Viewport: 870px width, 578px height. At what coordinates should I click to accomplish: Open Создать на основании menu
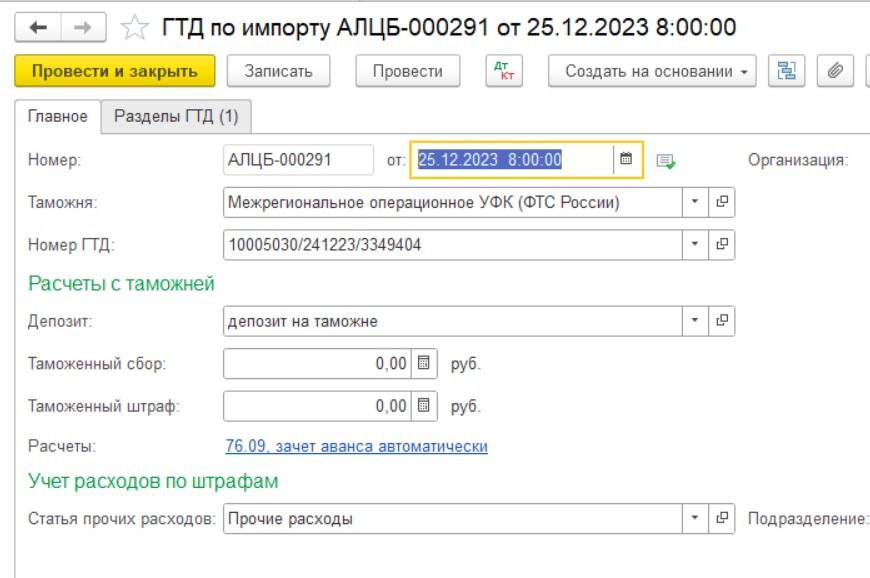coord(652,71)
